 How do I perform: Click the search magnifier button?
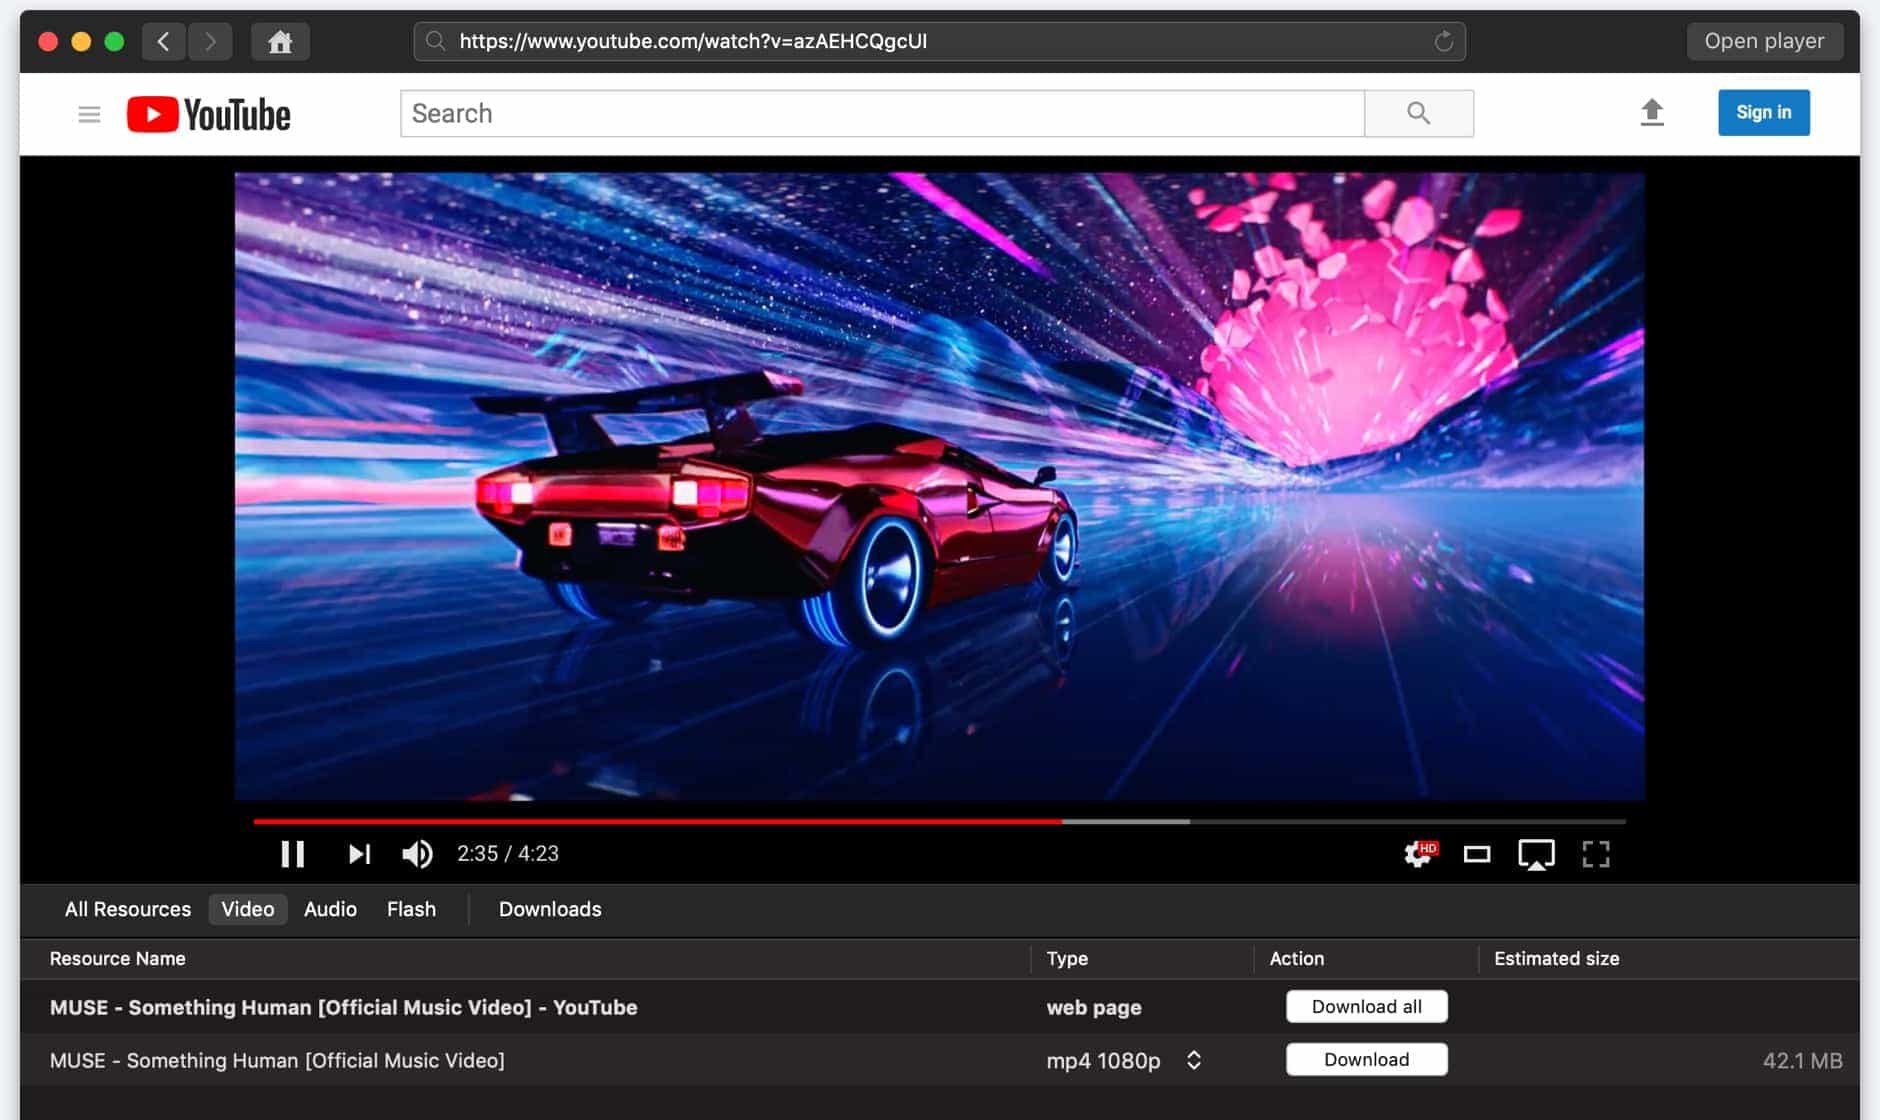click(1418, 113)
